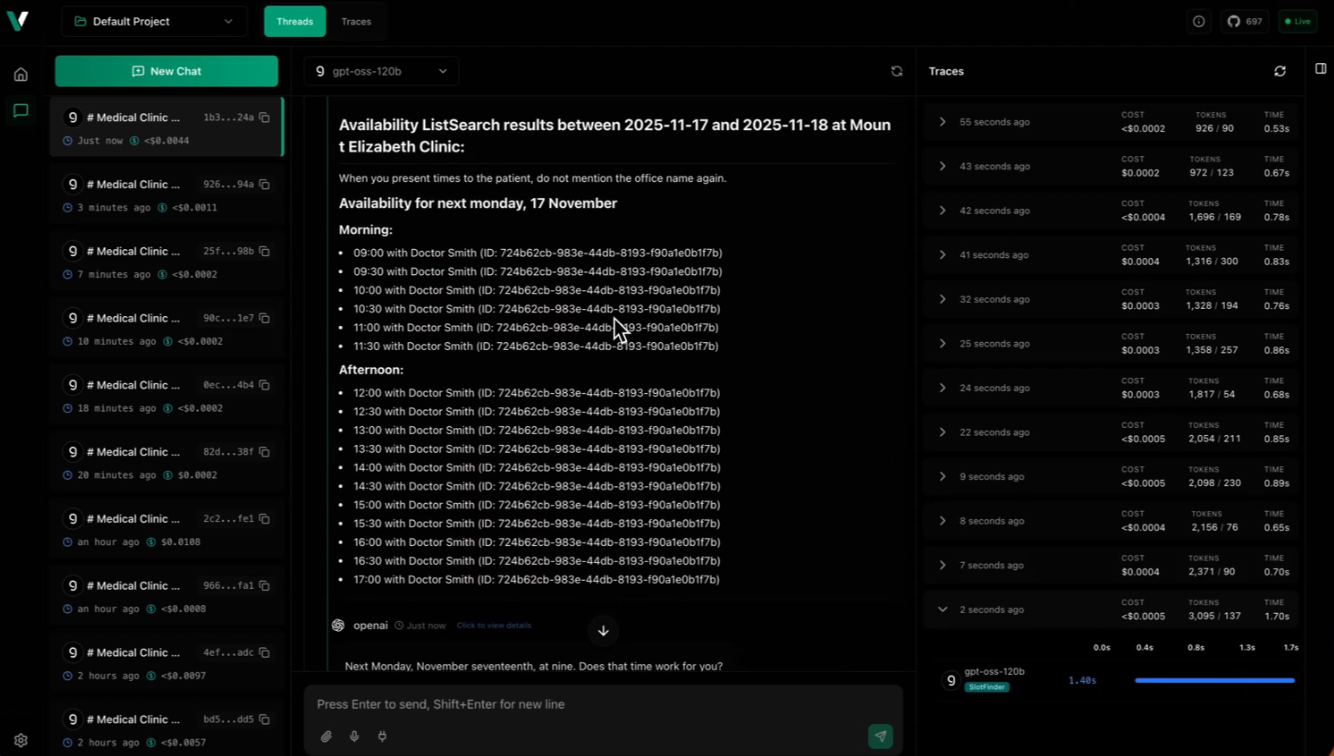Screen dimensions: 1334x756
Task: Activate voice input with the microphone icon
Action: point(354,736)
